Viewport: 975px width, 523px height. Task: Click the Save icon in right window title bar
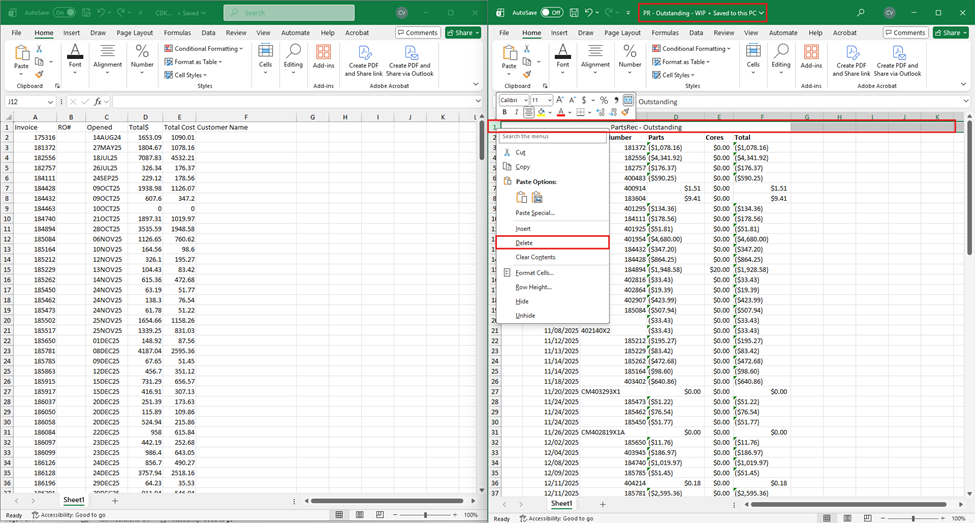click(574, 12)
